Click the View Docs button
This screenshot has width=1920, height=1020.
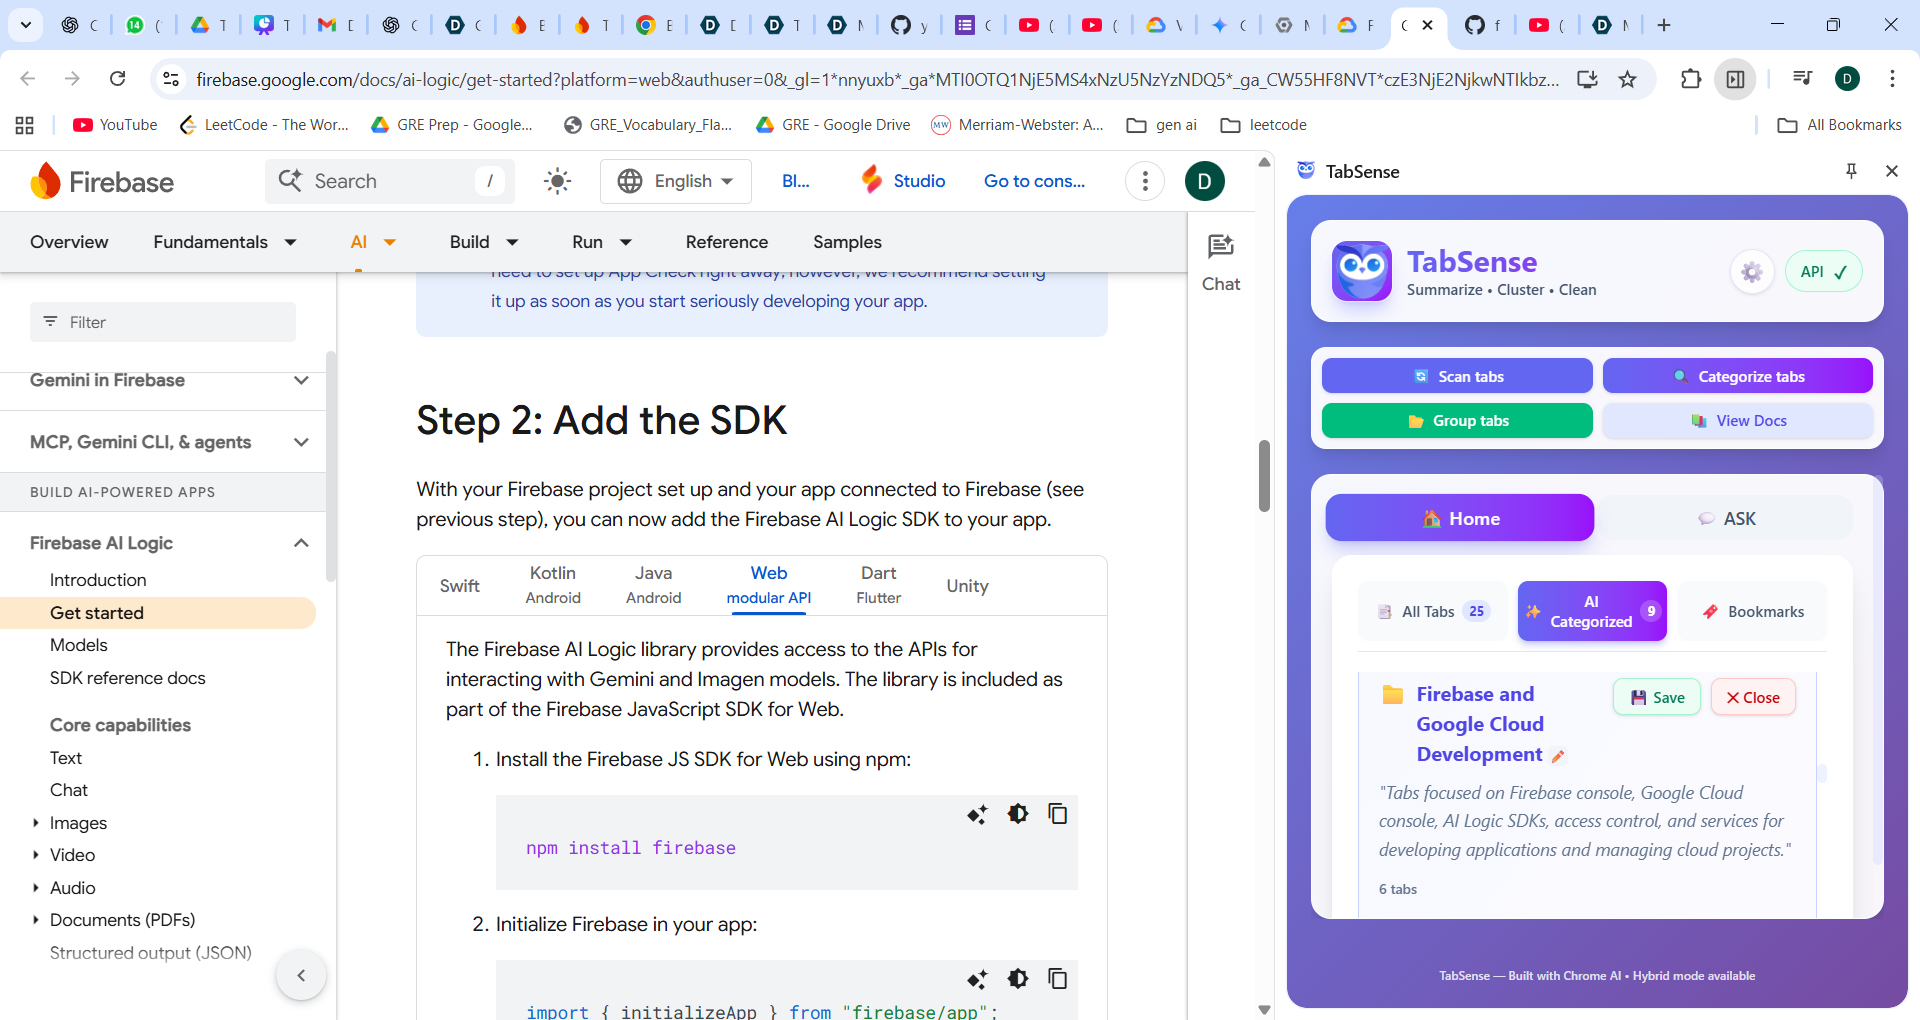click(1738, 421)
